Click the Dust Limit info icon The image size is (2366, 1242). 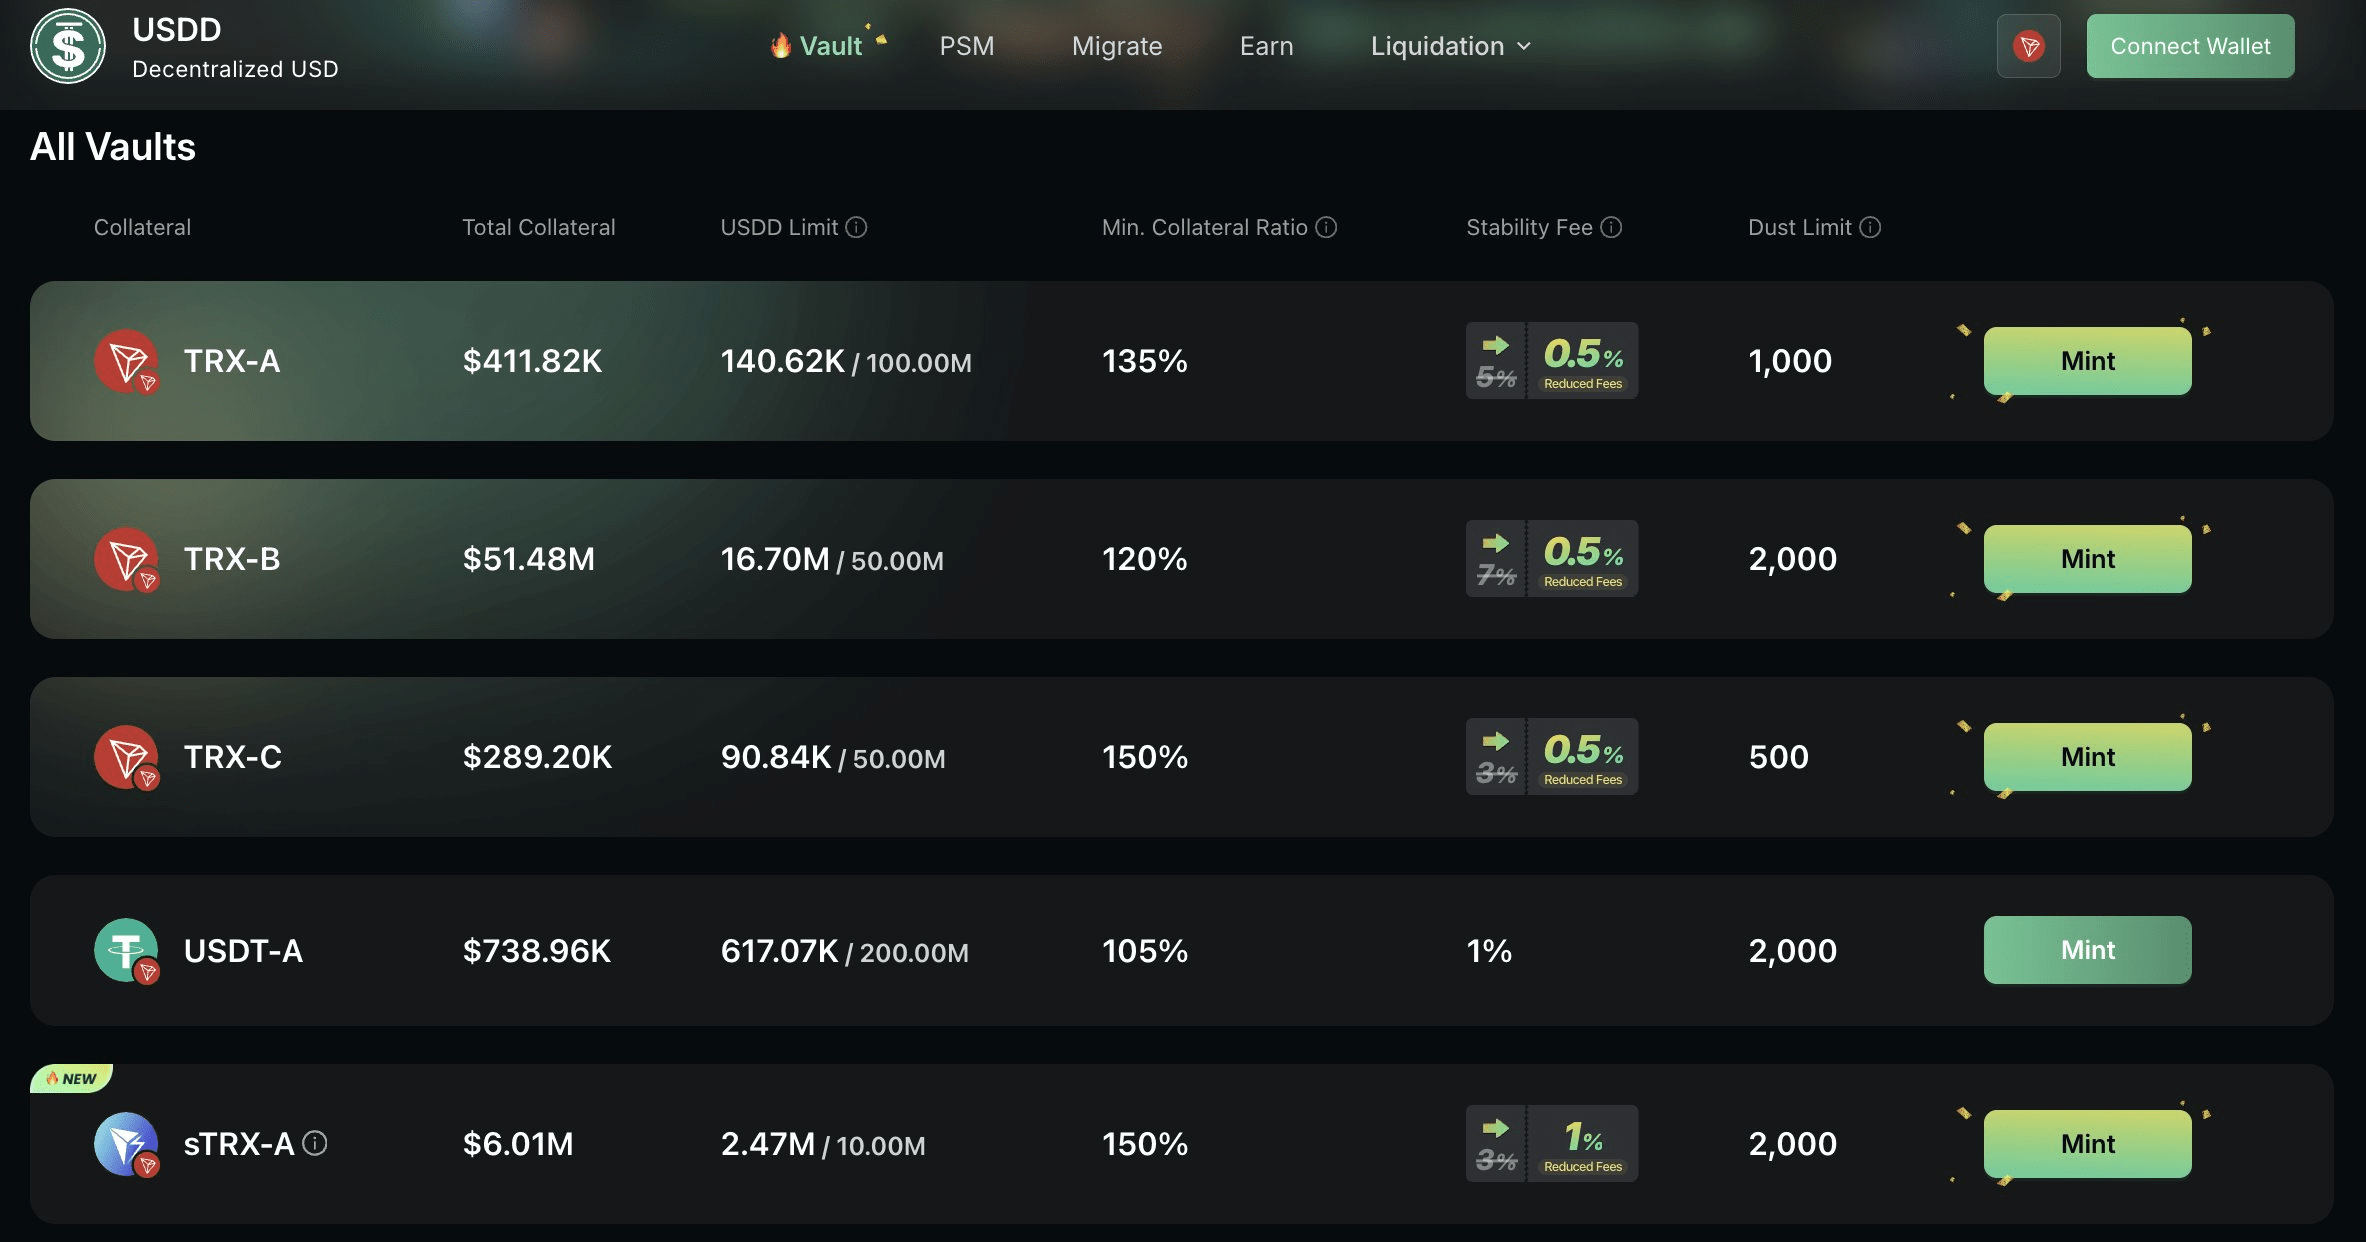pyautogui.click(x=1870, y=227)
